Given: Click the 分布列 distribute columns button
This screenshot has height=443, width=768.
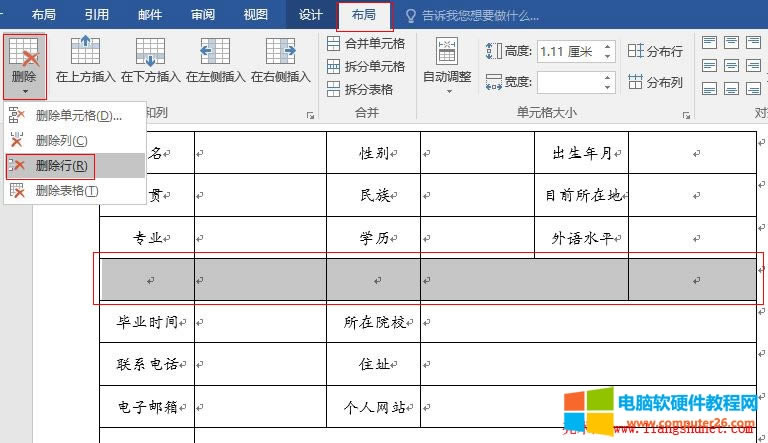Looking at the screenshot, I should (x=655, y=82).
